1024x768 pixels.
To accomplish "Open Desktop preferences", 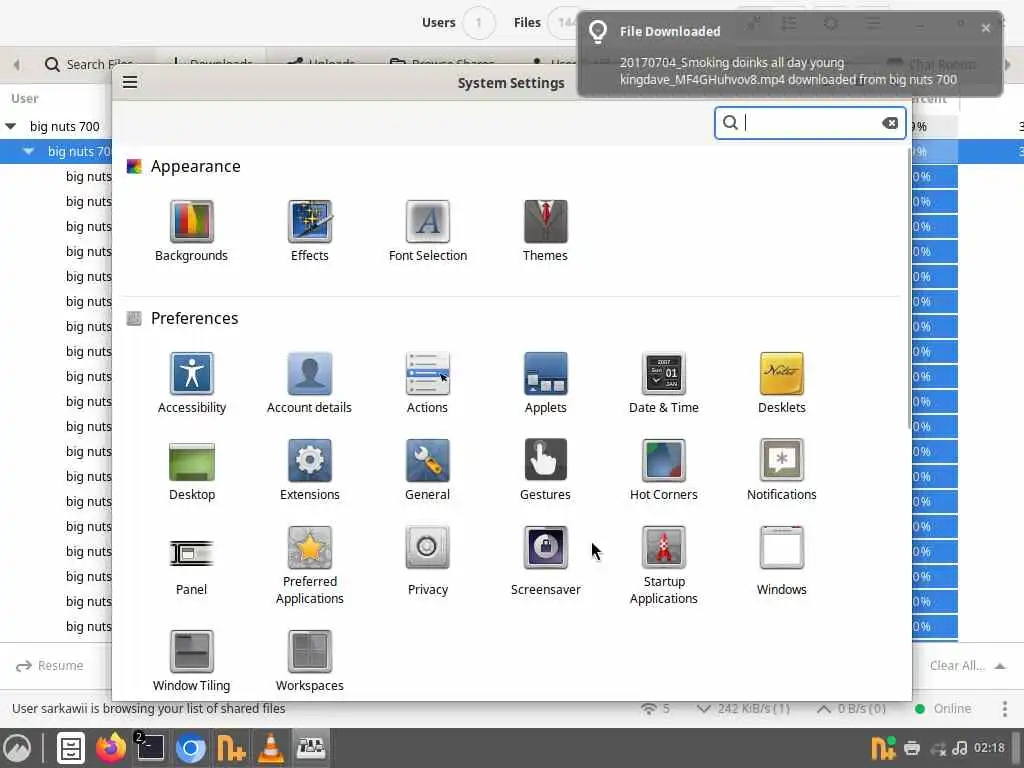I will pyautogui.click(x=191, y=470).
